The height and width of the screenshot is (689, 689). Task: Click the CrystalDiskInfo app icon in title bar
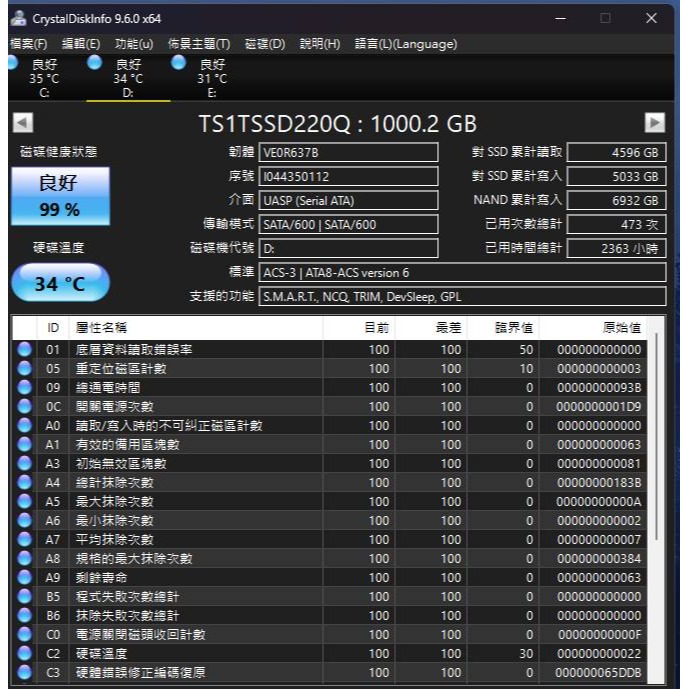coord(18,18)
